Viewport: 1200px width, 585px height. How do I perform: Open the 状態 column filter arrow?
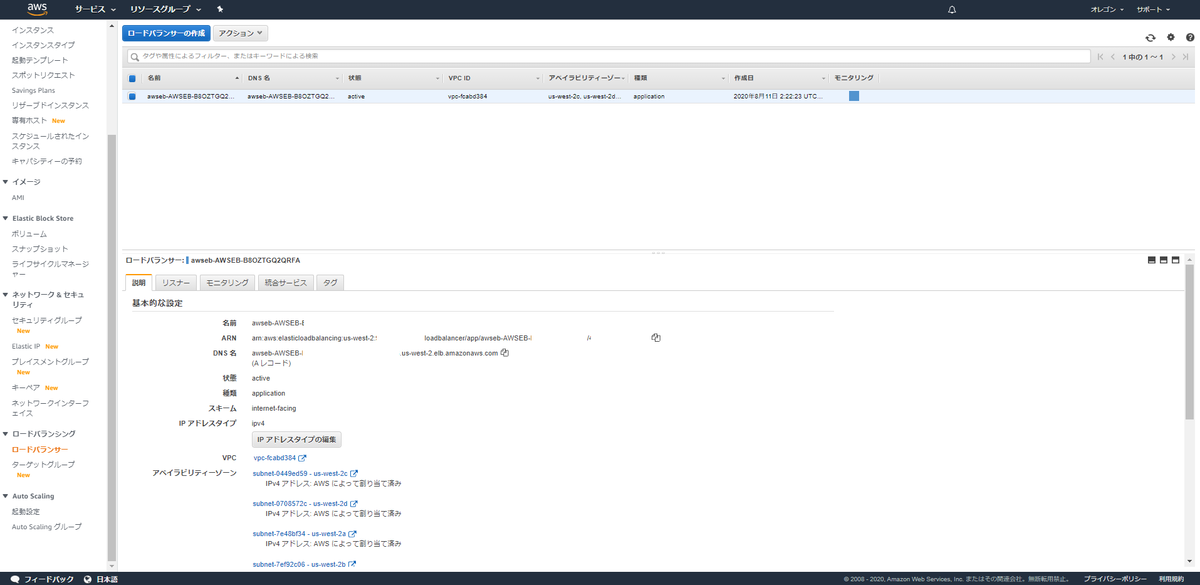point(437,78)
